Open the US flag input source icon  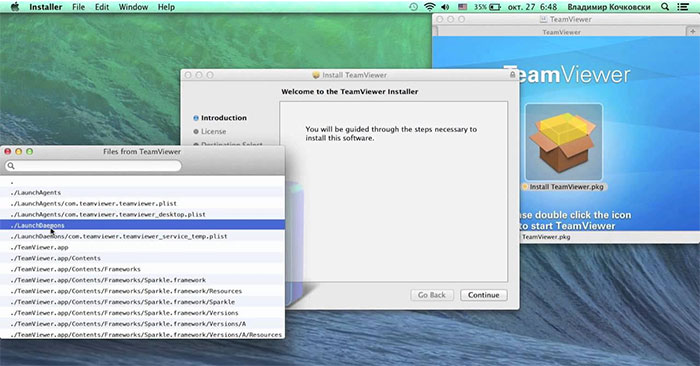click(x=462, y=7)
